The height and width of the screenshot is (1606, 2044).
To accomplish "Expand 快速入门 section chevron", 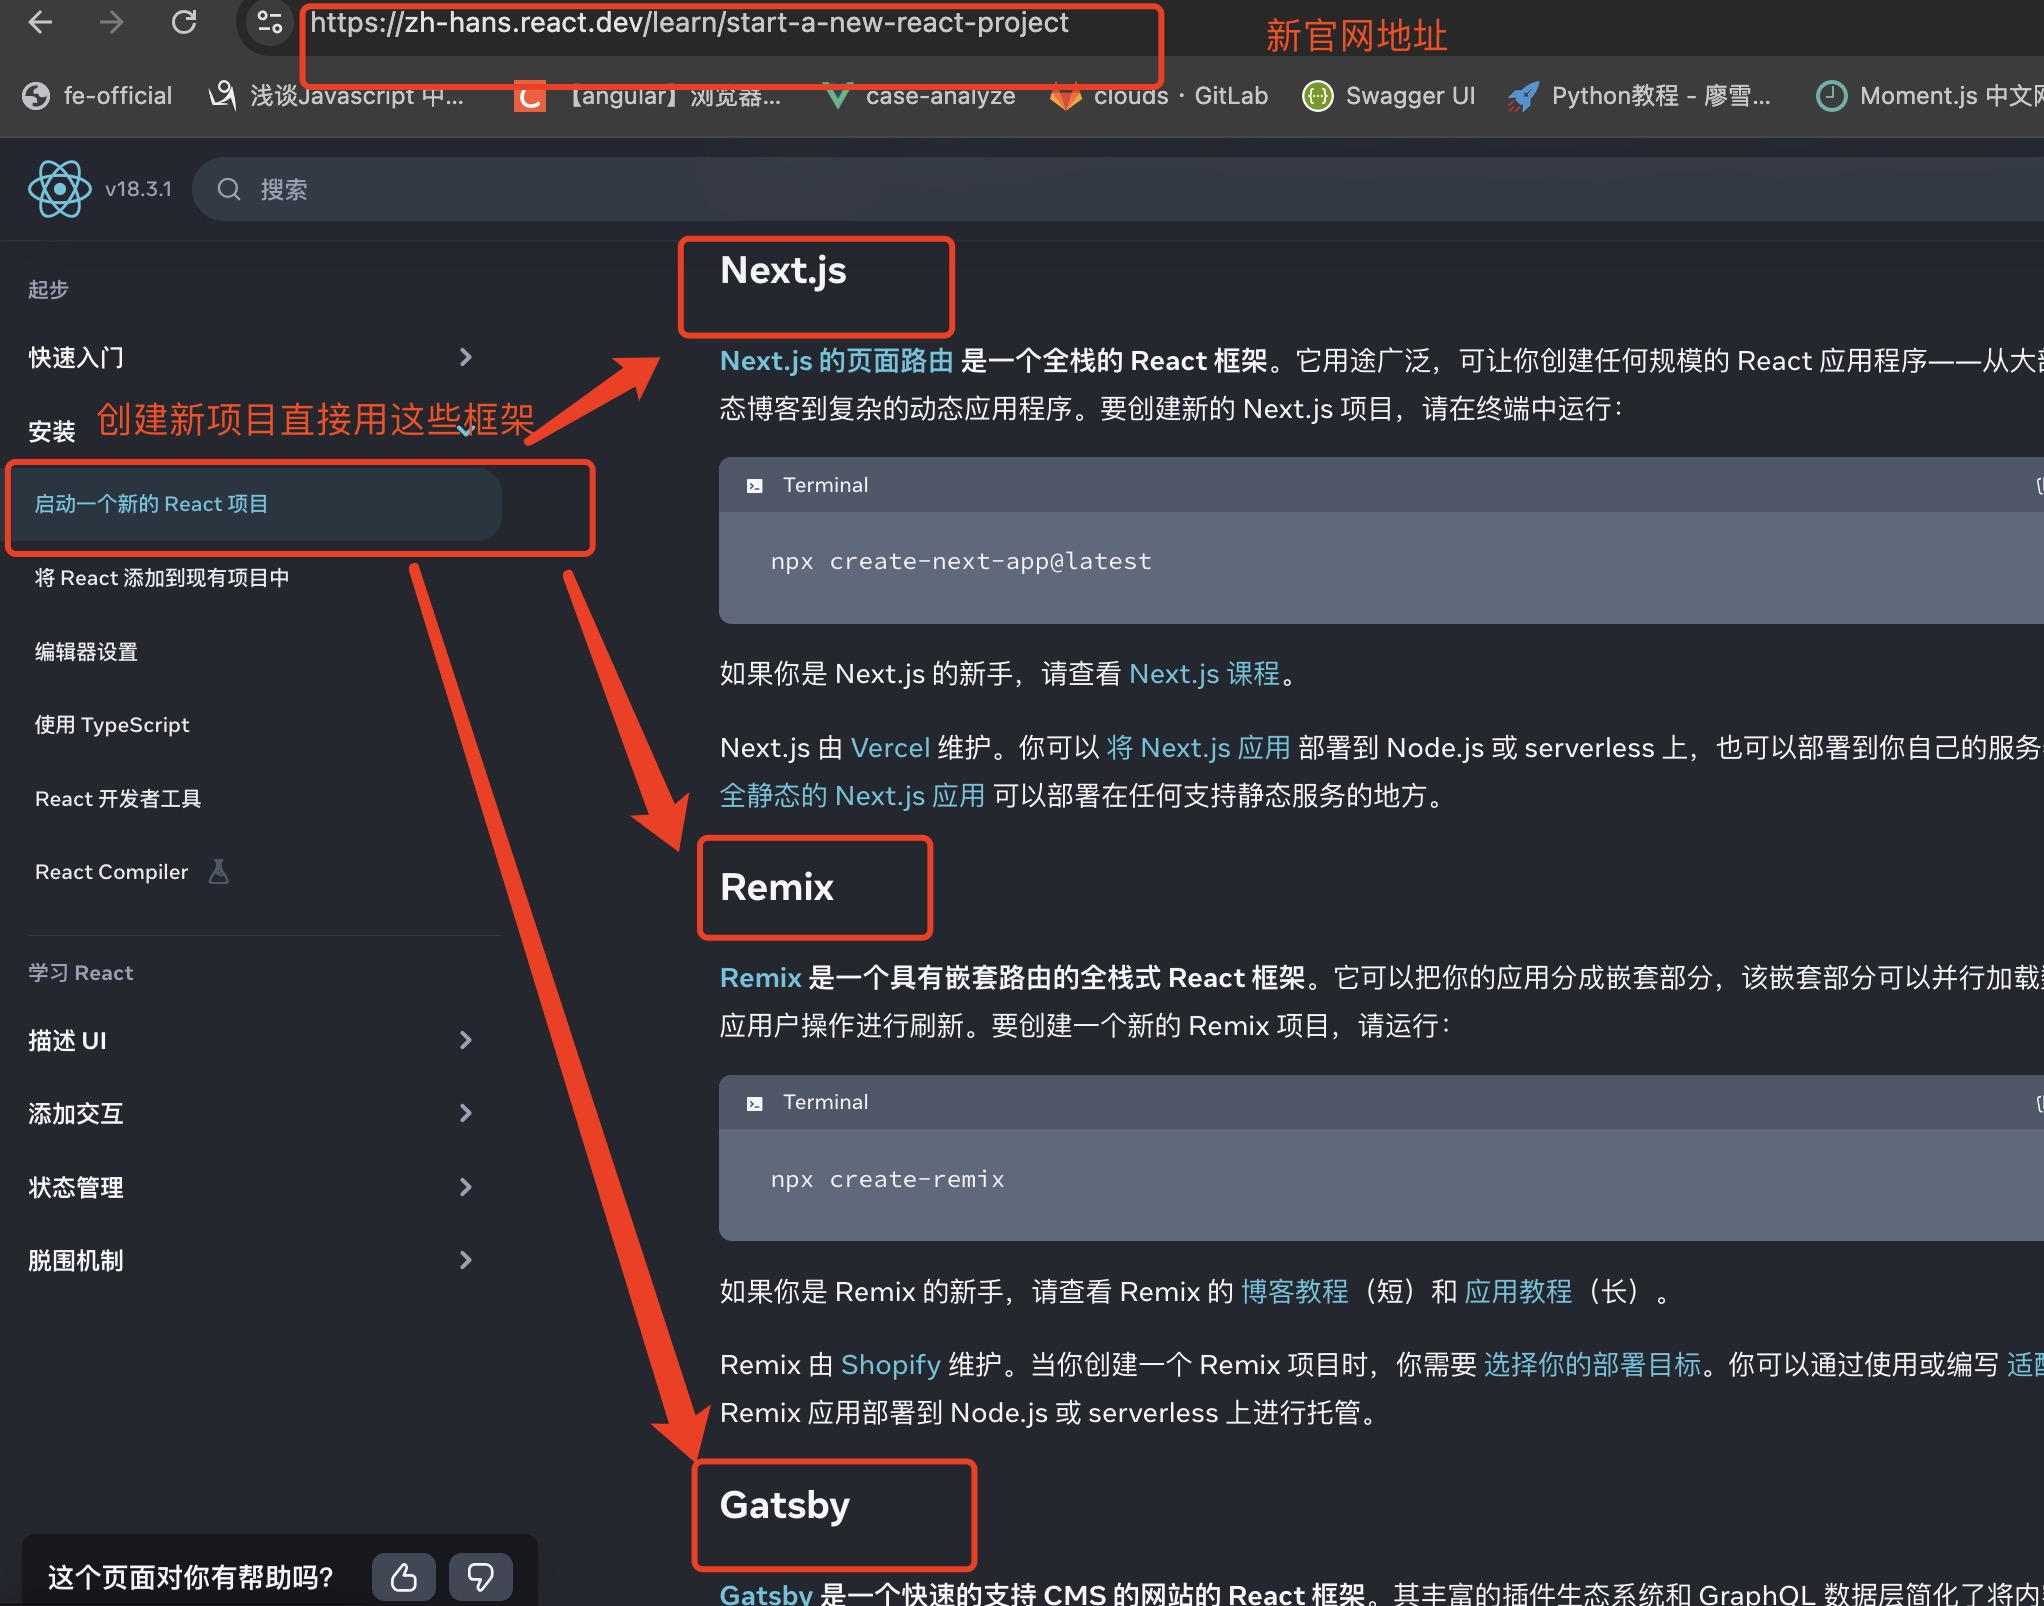I will pos(465,357).
